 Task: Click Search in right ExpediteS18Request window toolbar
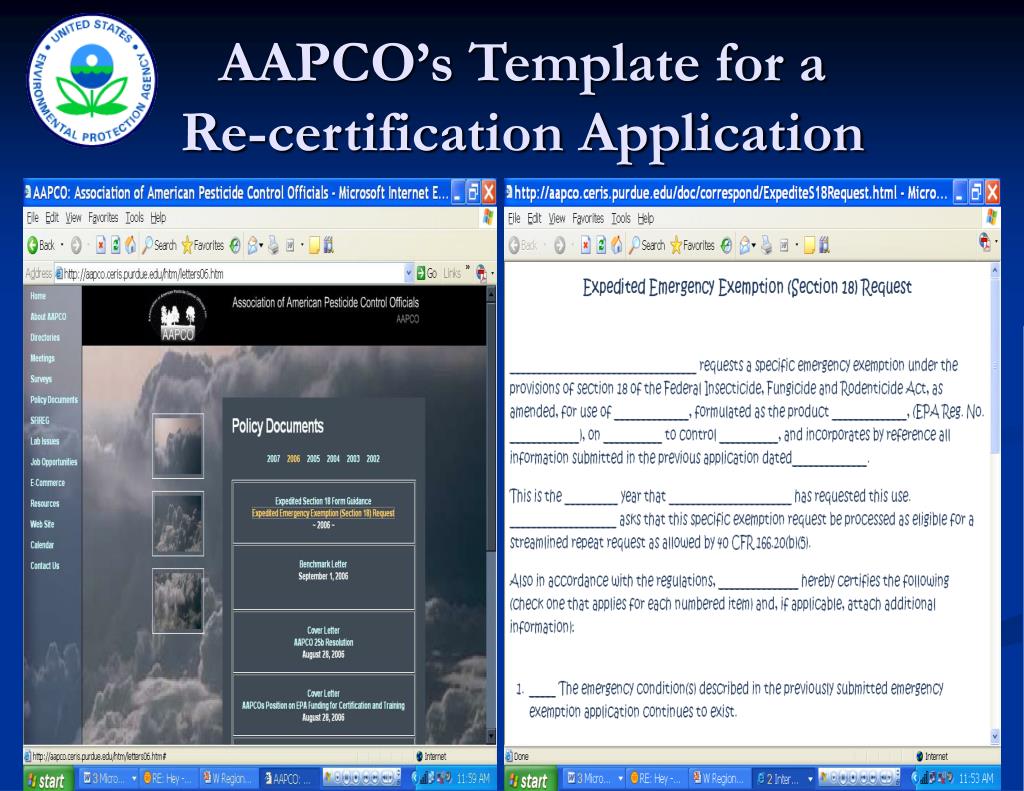647,246
